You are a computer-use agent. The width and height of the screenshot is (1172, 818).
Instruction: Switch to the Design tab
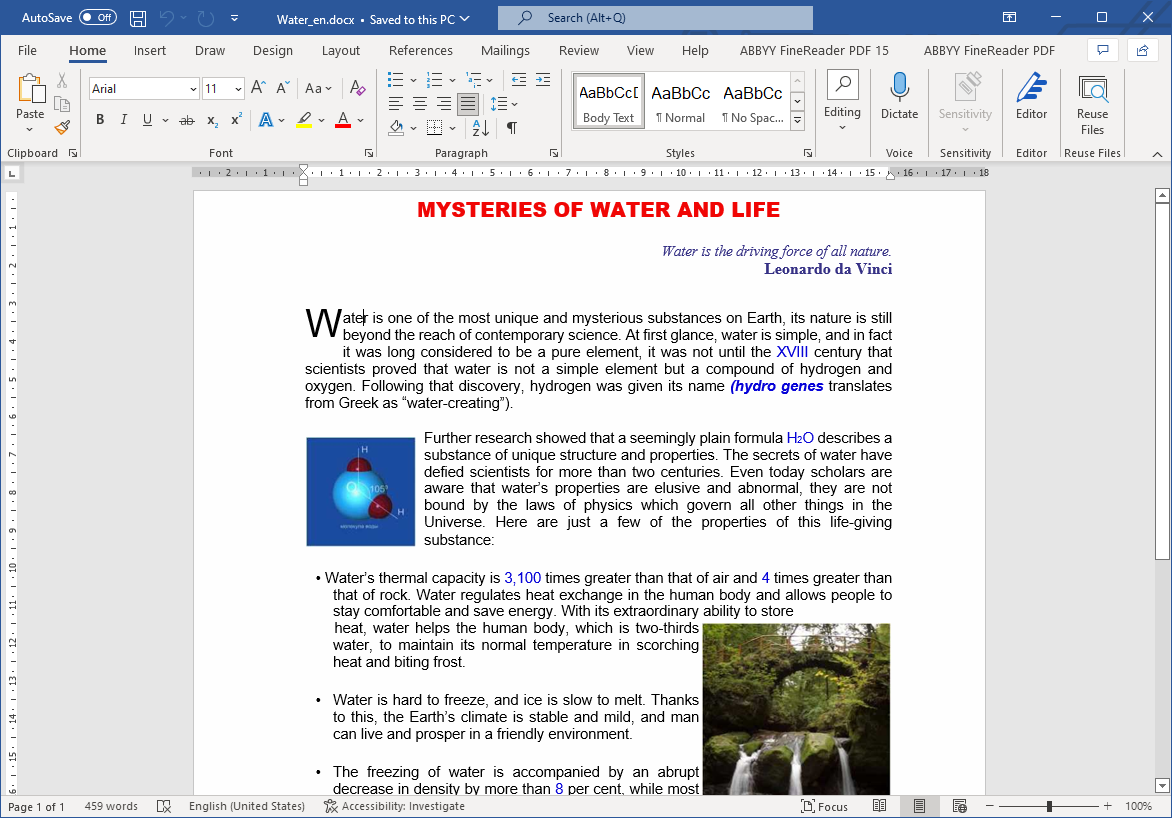tap(273, 50)
